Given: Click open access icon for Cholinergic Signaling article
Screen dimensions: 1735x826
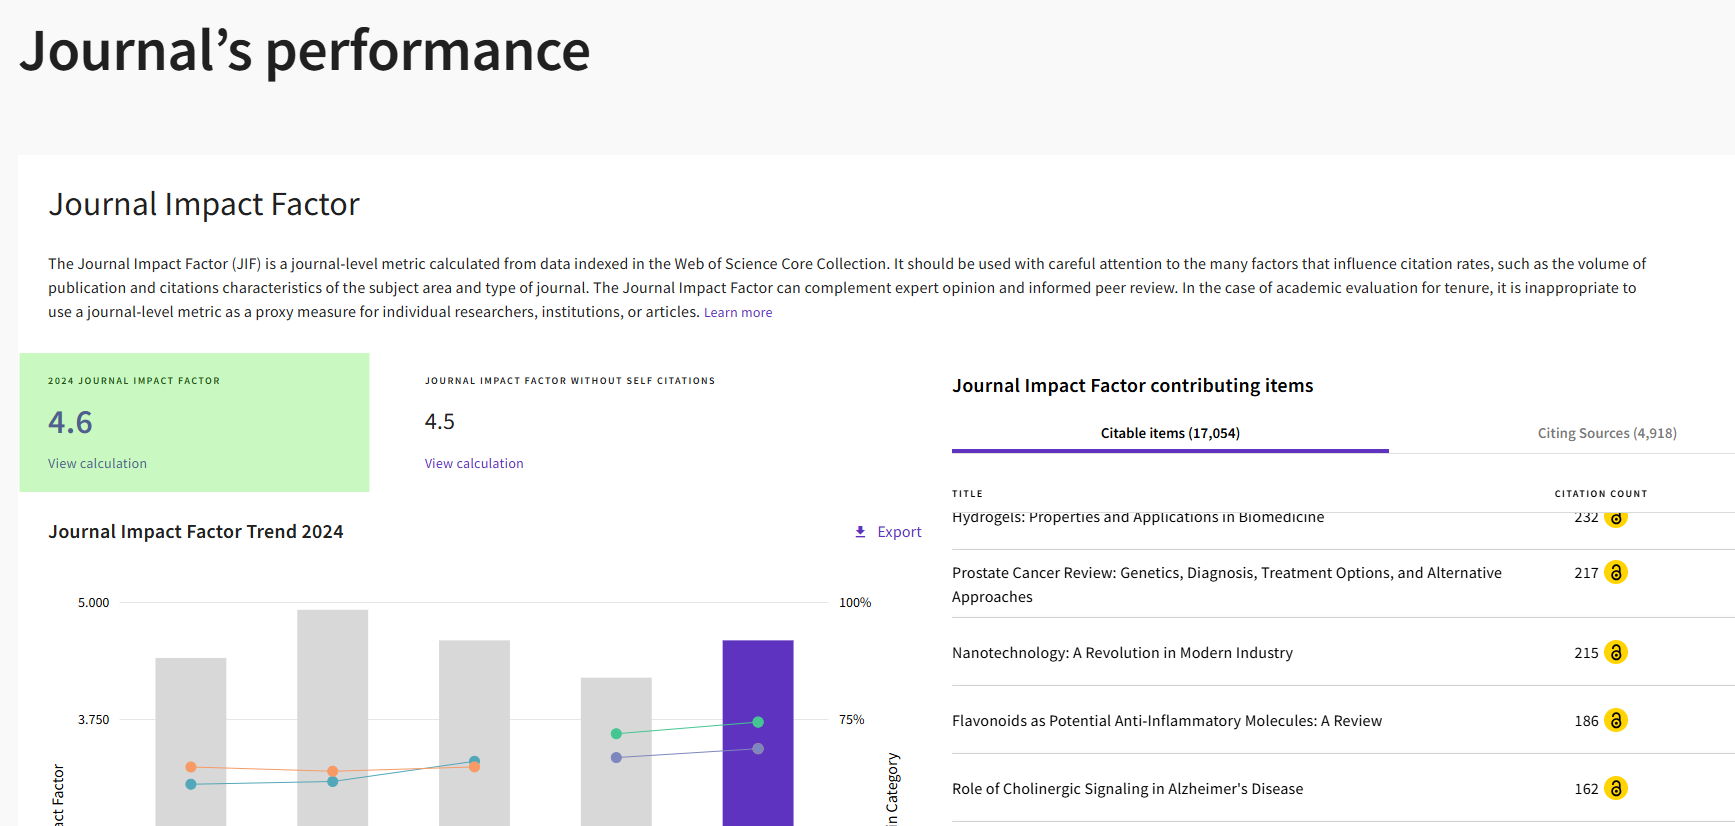Looking at the screenshot, I should pos(1615,788).
